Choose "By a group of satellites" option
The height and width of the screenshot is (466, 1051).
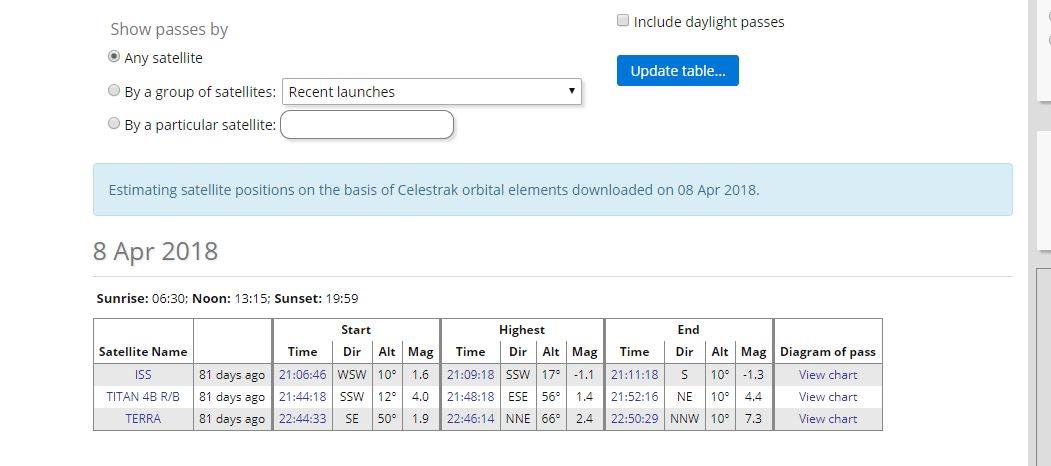click(x=114, y=91)
